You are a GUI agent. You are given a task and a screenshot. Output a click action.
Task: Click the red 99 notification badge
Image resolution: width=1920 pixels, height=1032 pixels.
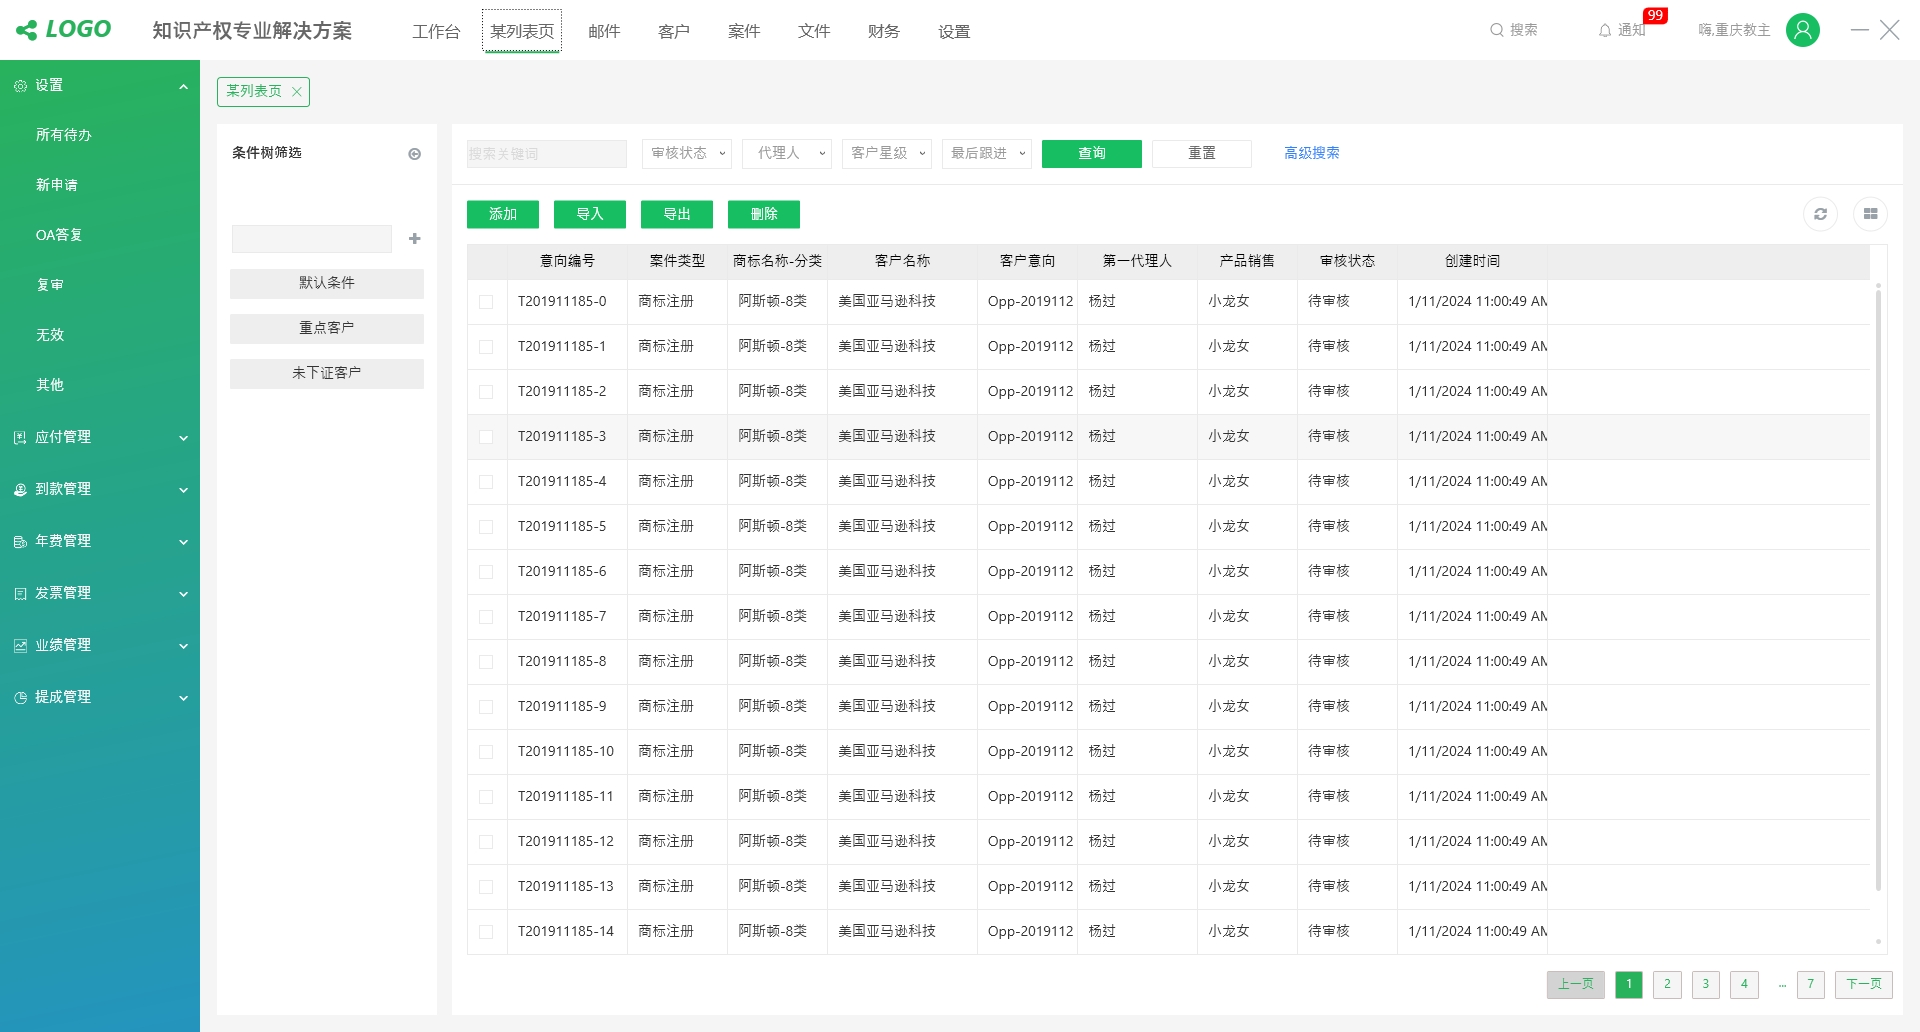tap(1655, 15)
